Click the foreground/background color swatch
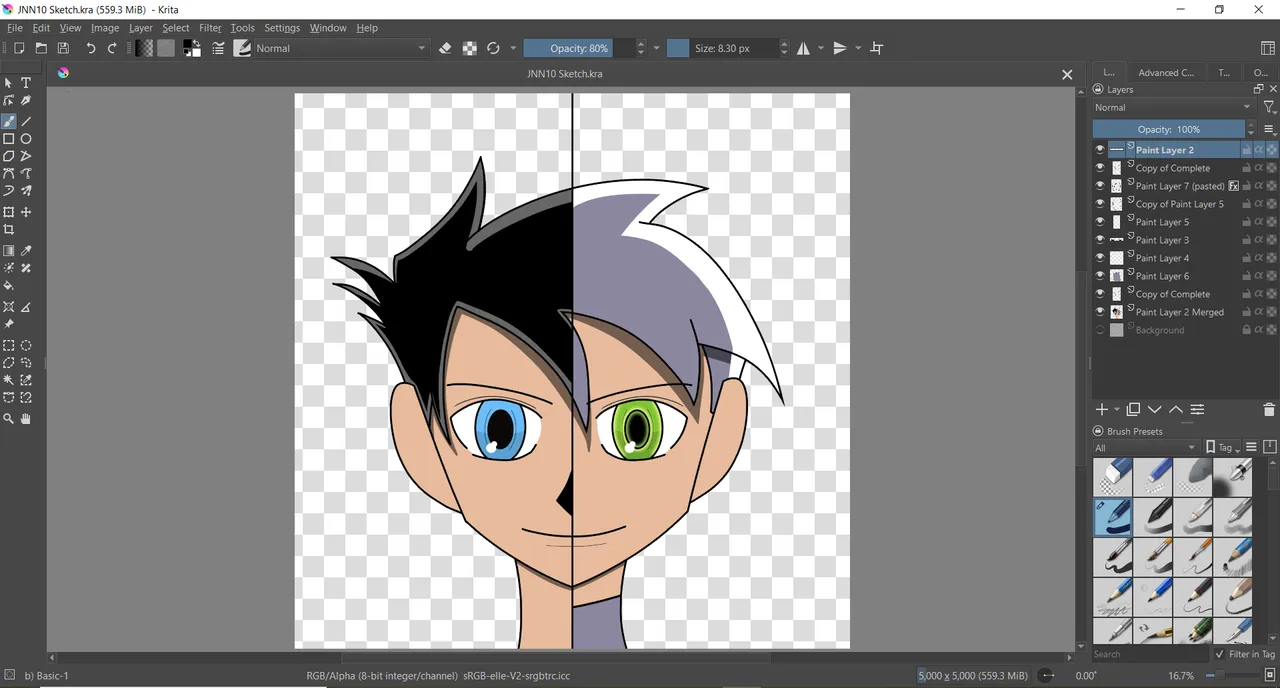This screenshot has width=1280, height=688. tap(192, 48)
